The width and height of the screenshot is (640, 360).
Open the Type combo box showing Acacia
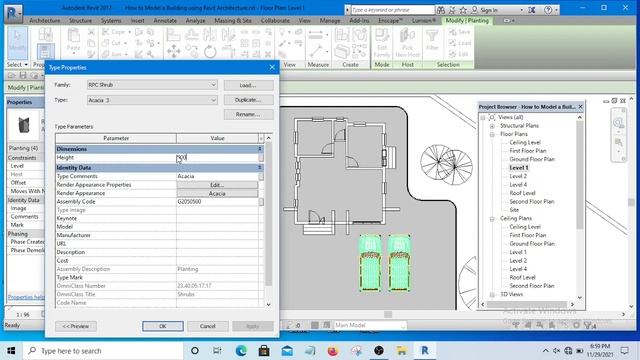coord(152,100)
